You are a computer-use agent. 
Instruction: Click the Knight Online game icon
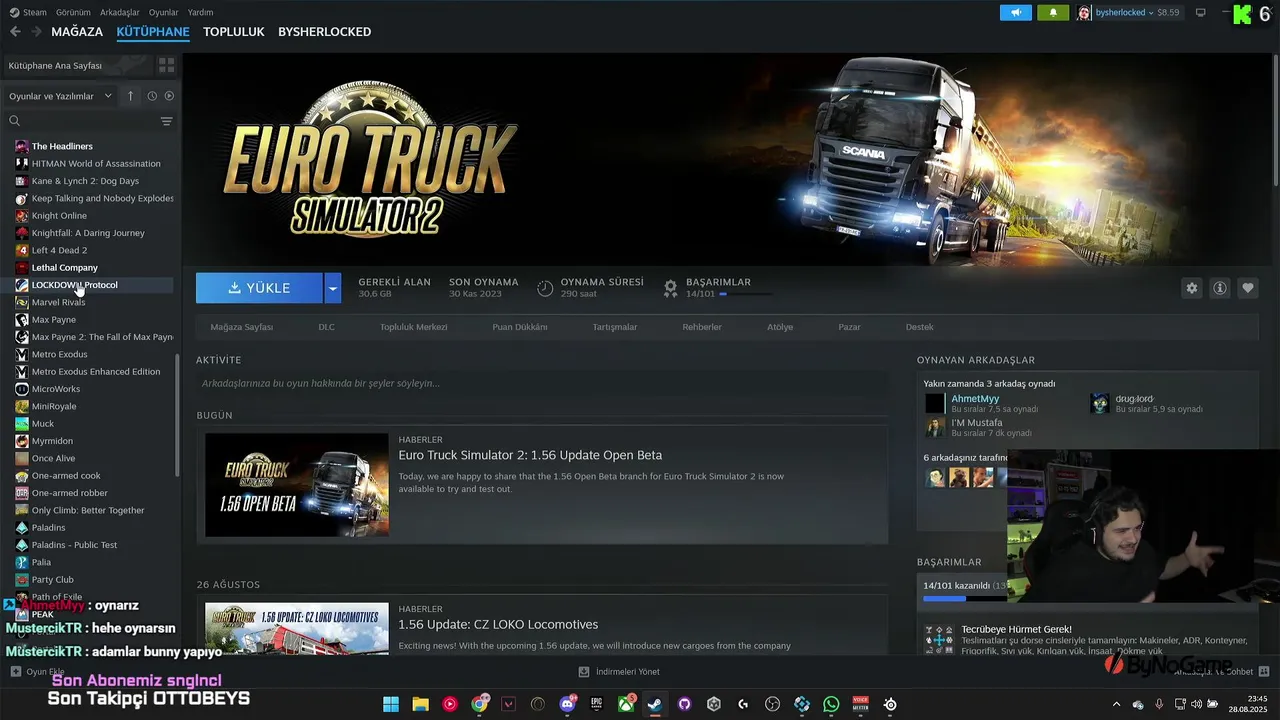click(22, 215)
